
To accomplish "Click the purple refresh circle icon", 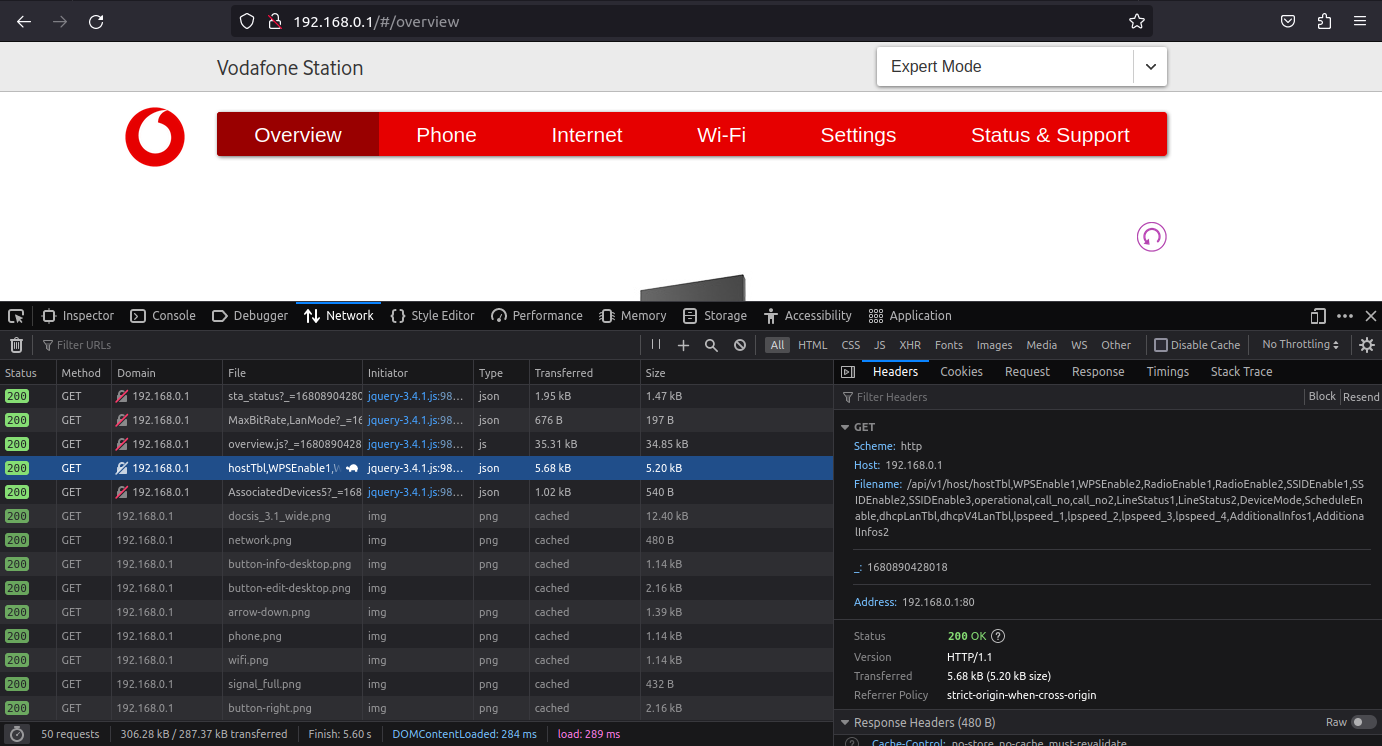I will pos(1152,237).
